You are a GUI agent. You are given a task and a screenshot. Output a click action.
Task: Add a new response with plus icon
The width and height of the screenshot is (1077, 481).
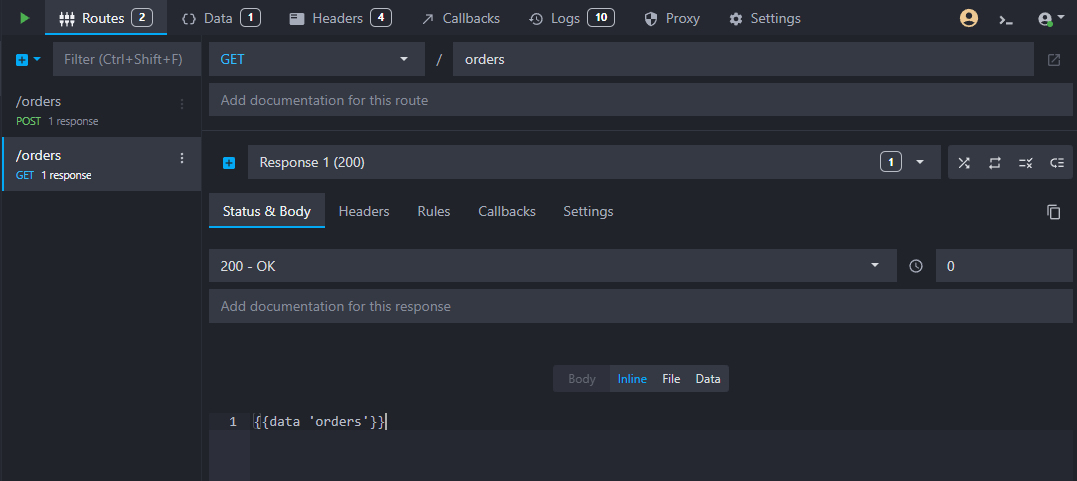pyautogui.click(x=228, y=163)
